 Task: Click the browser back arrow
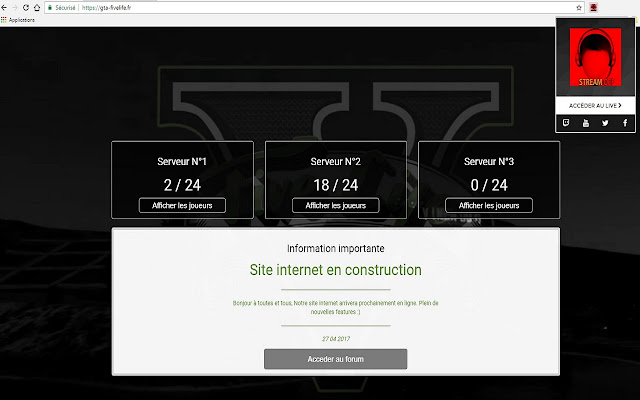click(x=4, y=7)
